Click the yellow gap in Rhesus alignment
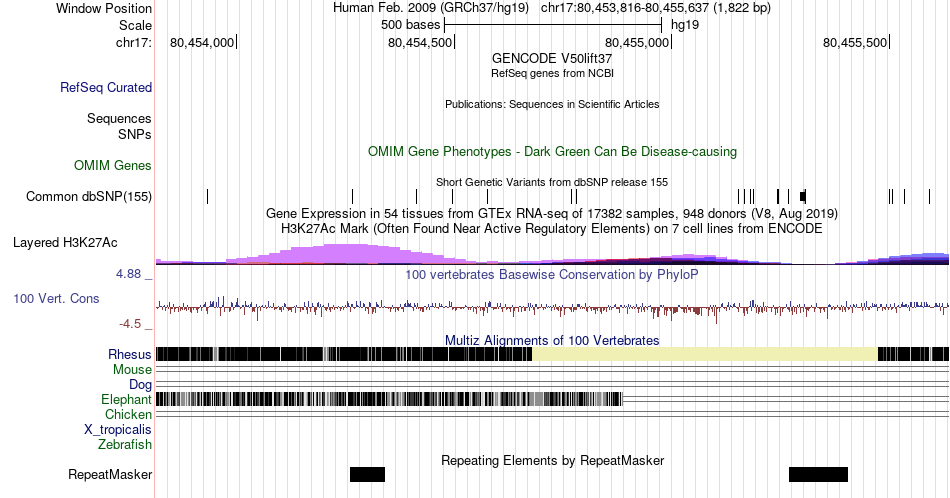Viewport: 950px width, 498px height. click(x=705, y=354)
